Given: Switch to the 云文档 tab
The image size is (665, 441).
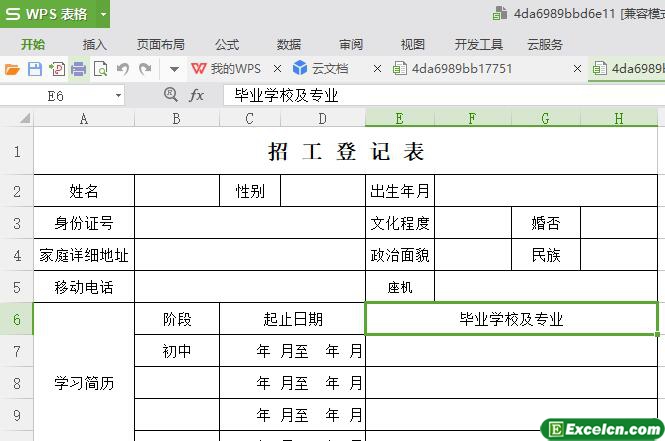Looking at the screenshot, I should pos(321,69).
